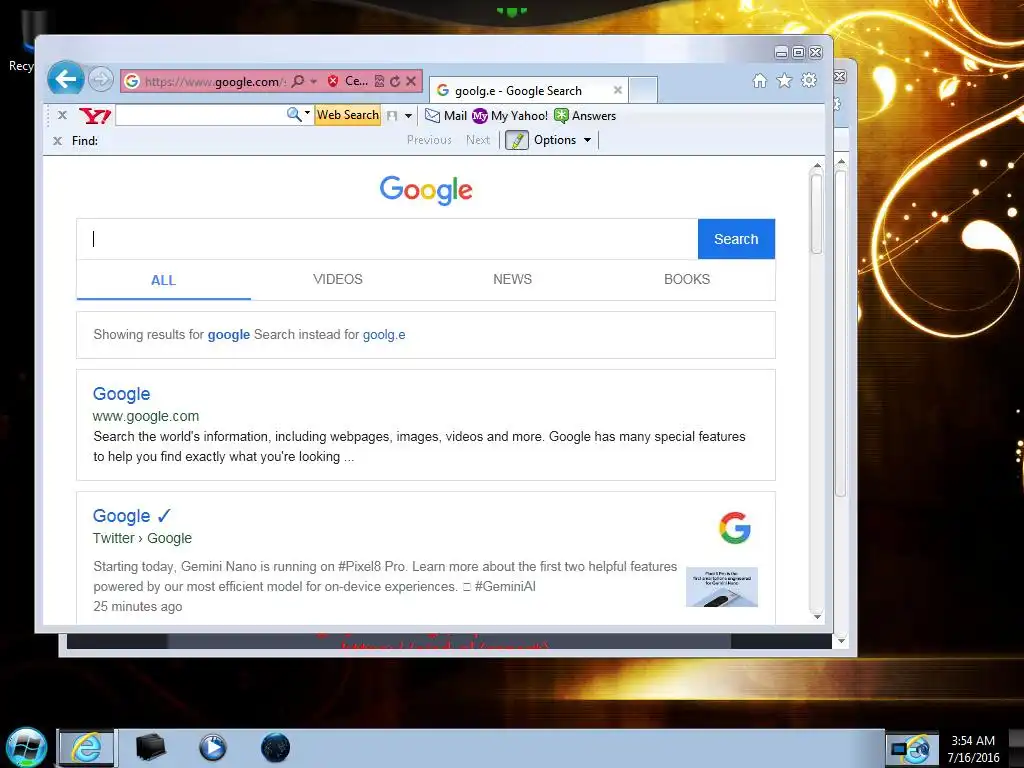Go back with the blue back arrow
This screenshot has height=768, width=1024.
coord(65,79)
